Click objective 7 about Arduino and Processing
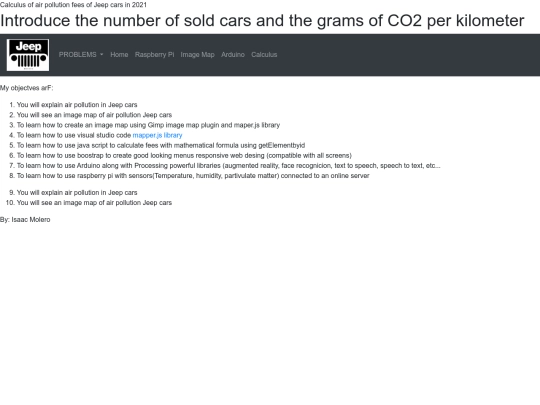The width and height of the screenshot is (540, 405). pyautogui.click(x=228, y=166)
